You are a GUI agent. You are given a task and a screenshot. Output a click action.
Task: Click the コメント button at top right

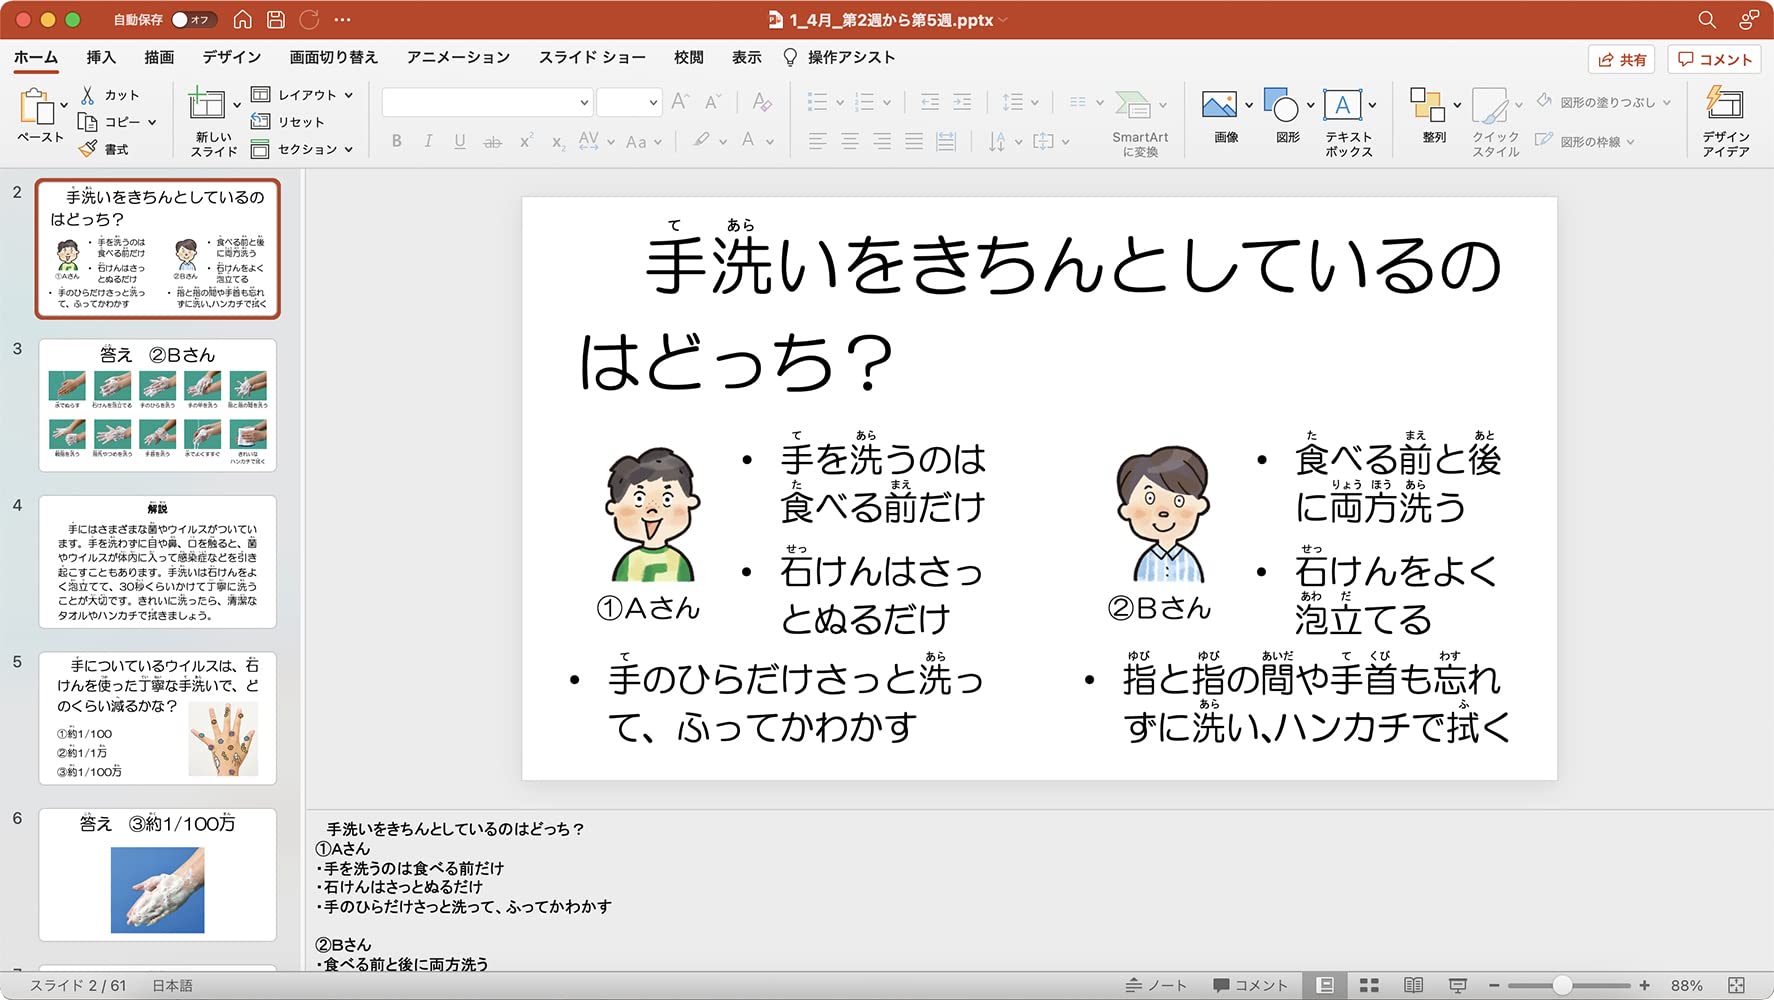click(x=1715, y=59)
